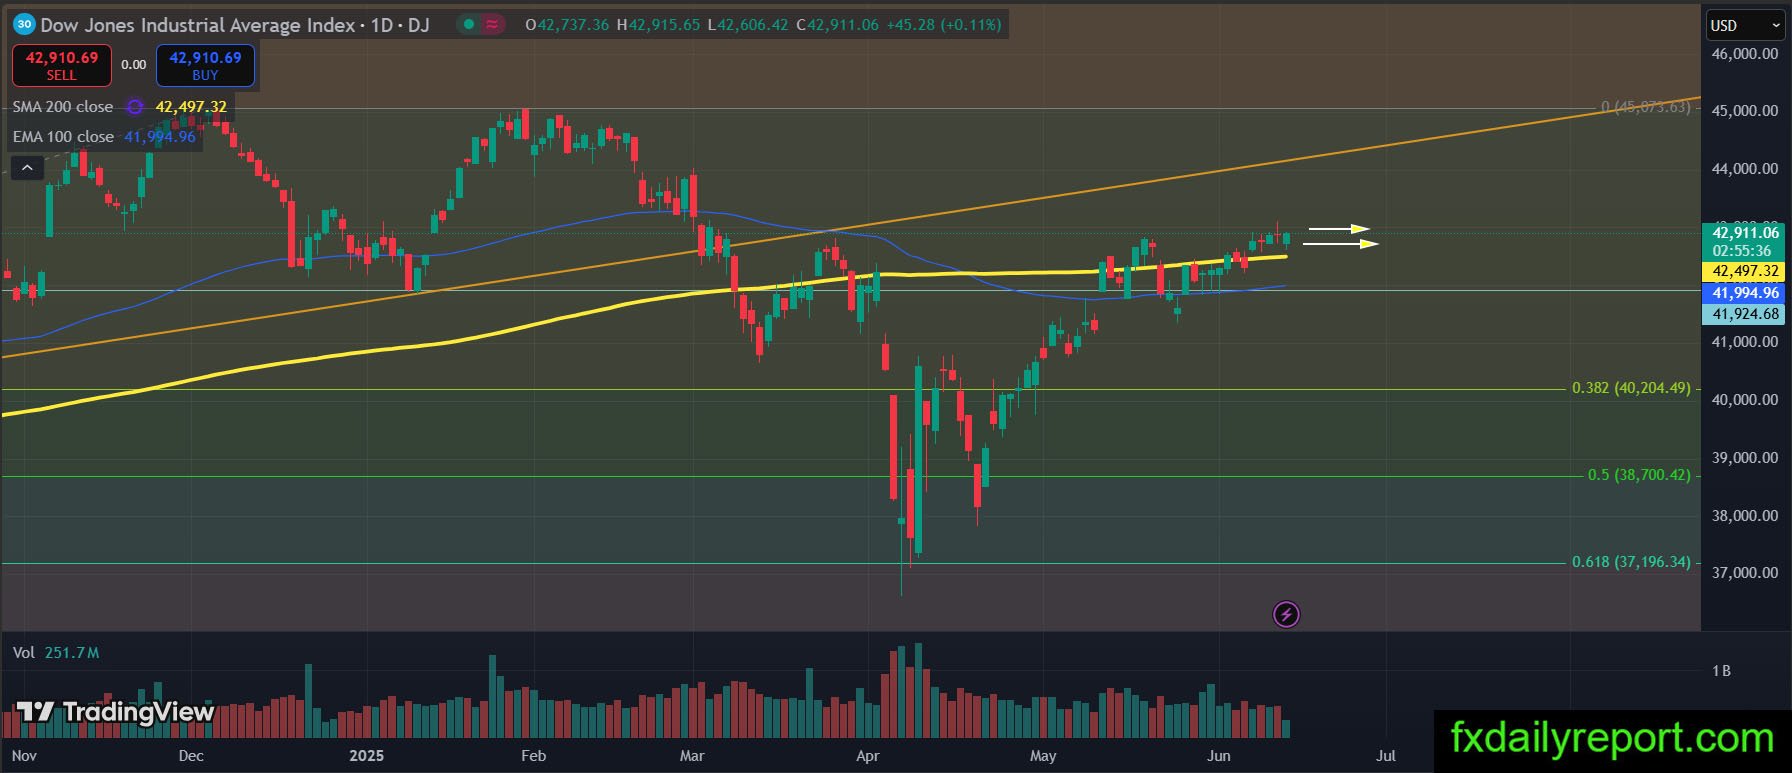Screen dimensions: 1792x773
Task: Click the 39,000.00 price axis label
Action: tap(1745, 458)
